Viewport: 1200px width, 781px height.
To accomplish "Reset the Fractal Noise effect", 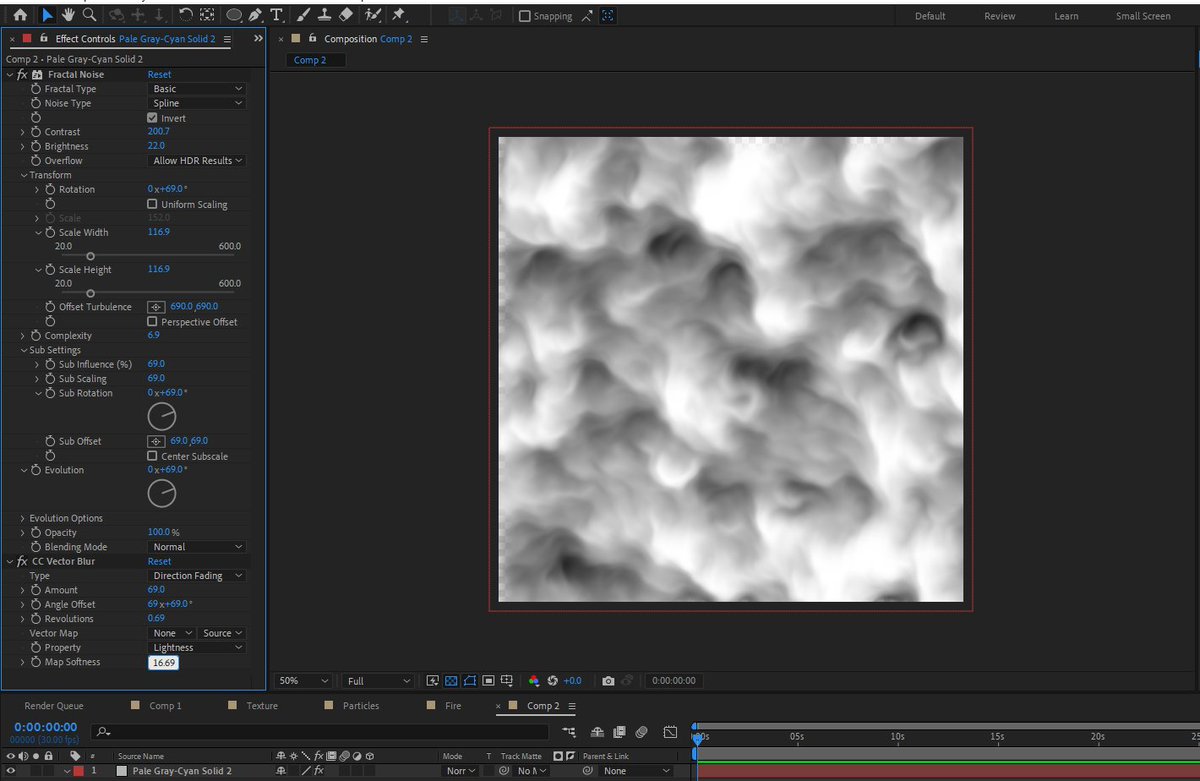I will click(159, 75).
